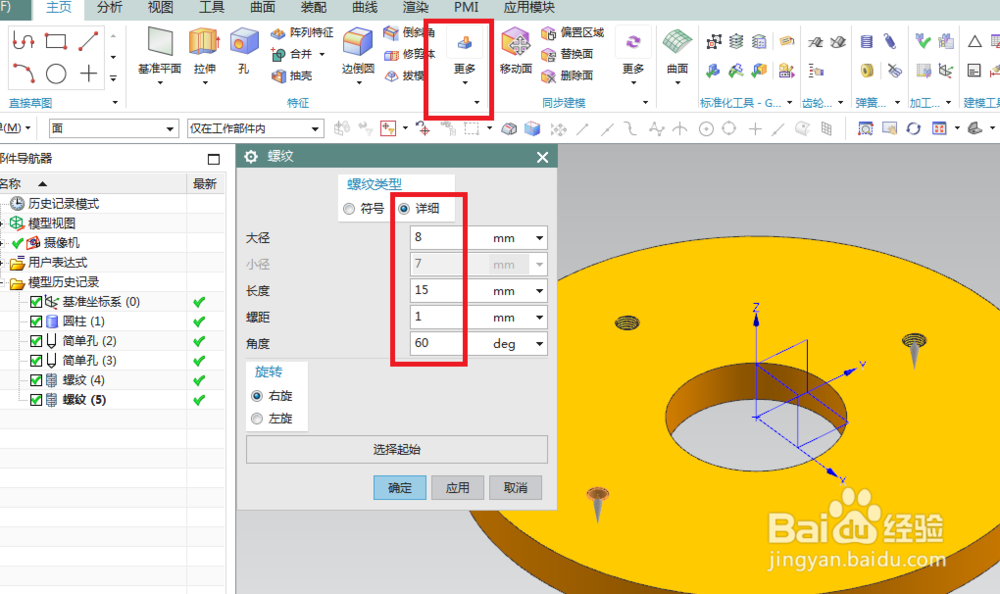Toggle checkbox for 螺纹 (5)
This screenshot has width=1000, height=594.
click(x=36, y=400)
